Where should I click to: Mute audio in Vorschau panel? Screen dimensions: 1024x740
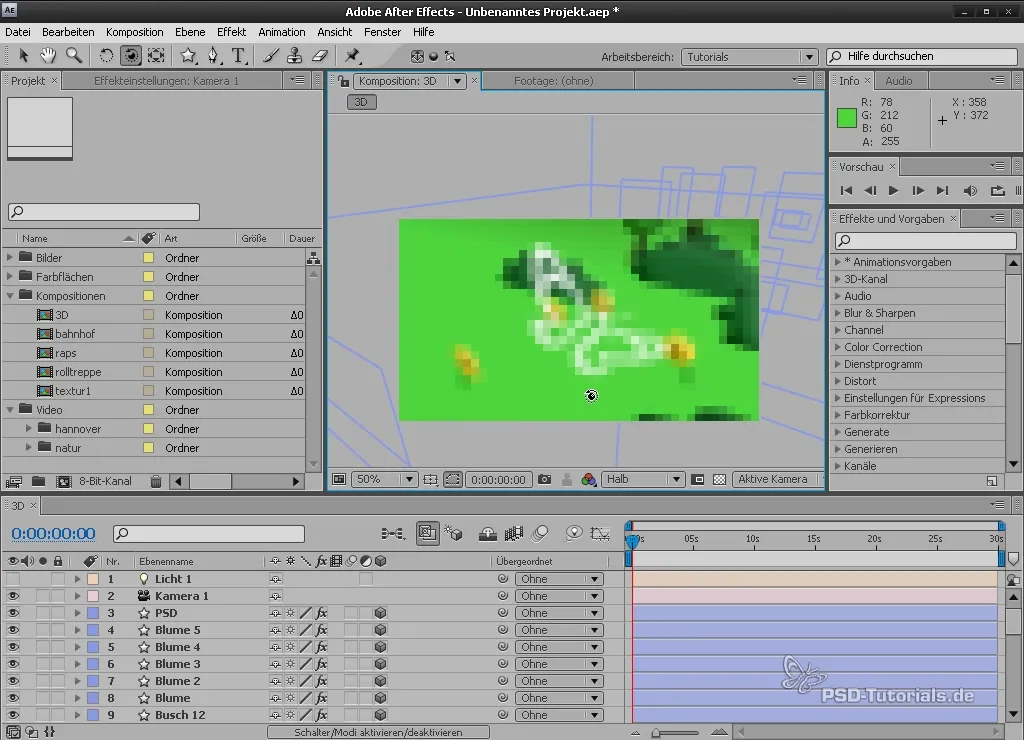tap(970, 191)
